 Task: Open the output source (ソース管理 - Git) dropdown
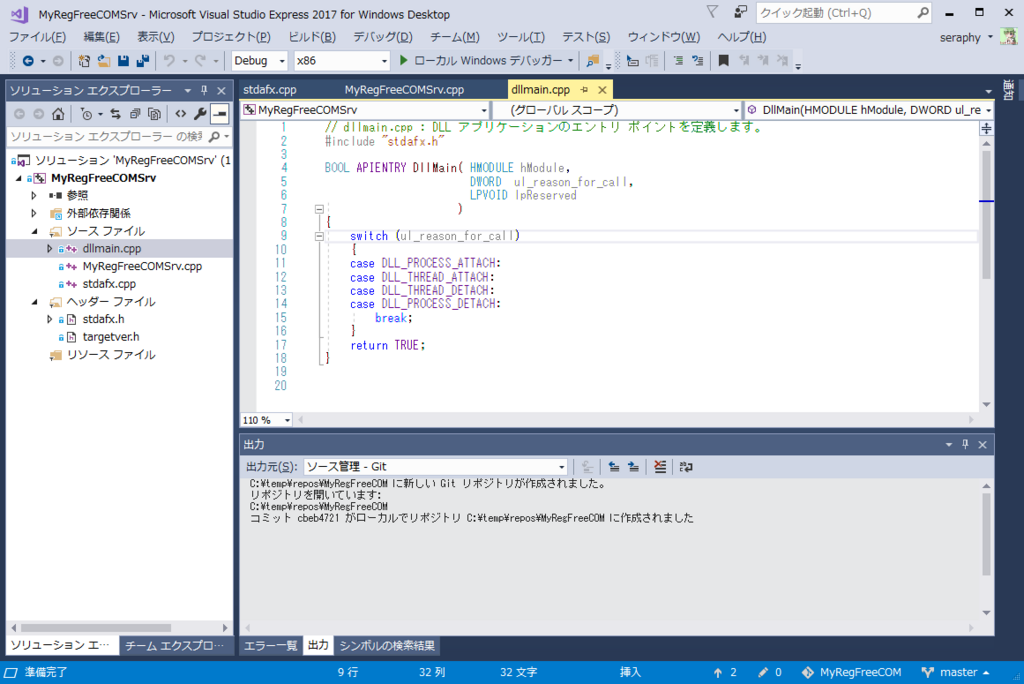[x=435, y=466]
